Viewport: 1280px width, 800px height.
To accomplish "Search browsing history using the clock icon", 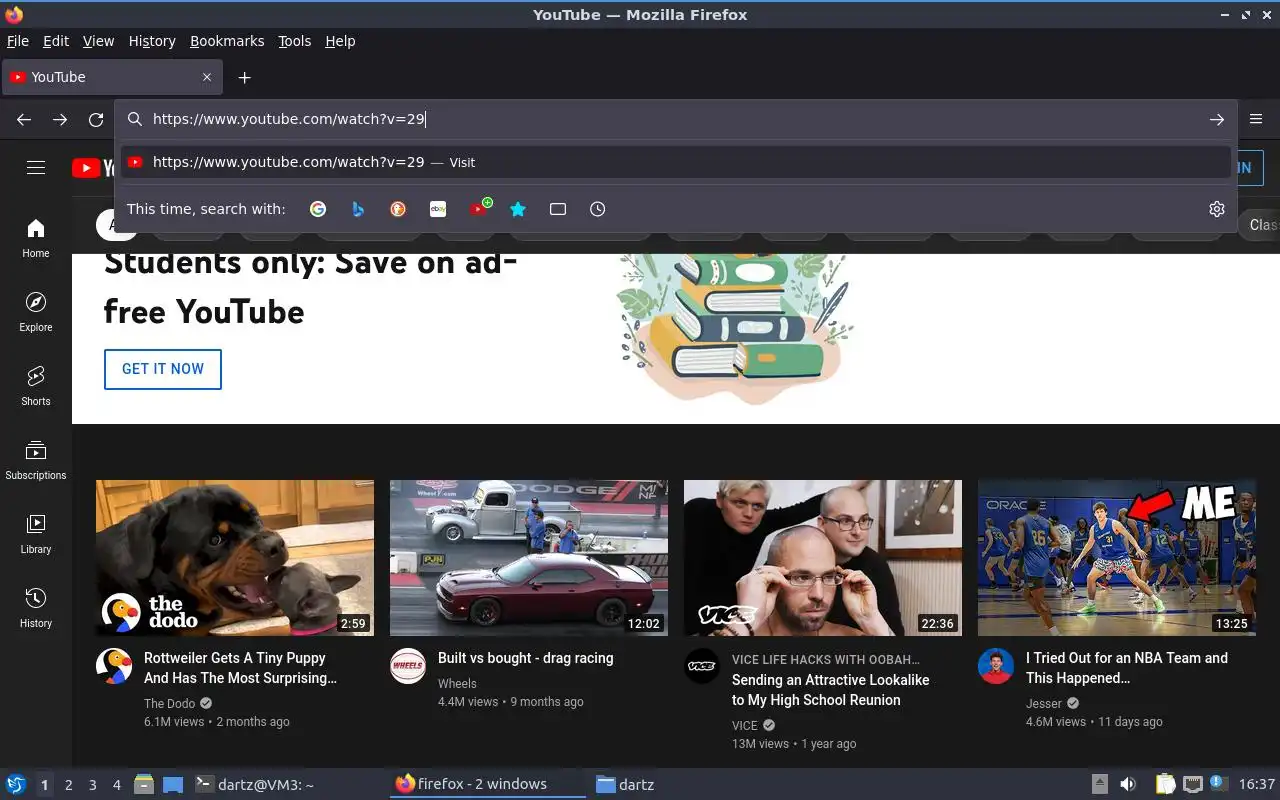I will tap(597, 209).
